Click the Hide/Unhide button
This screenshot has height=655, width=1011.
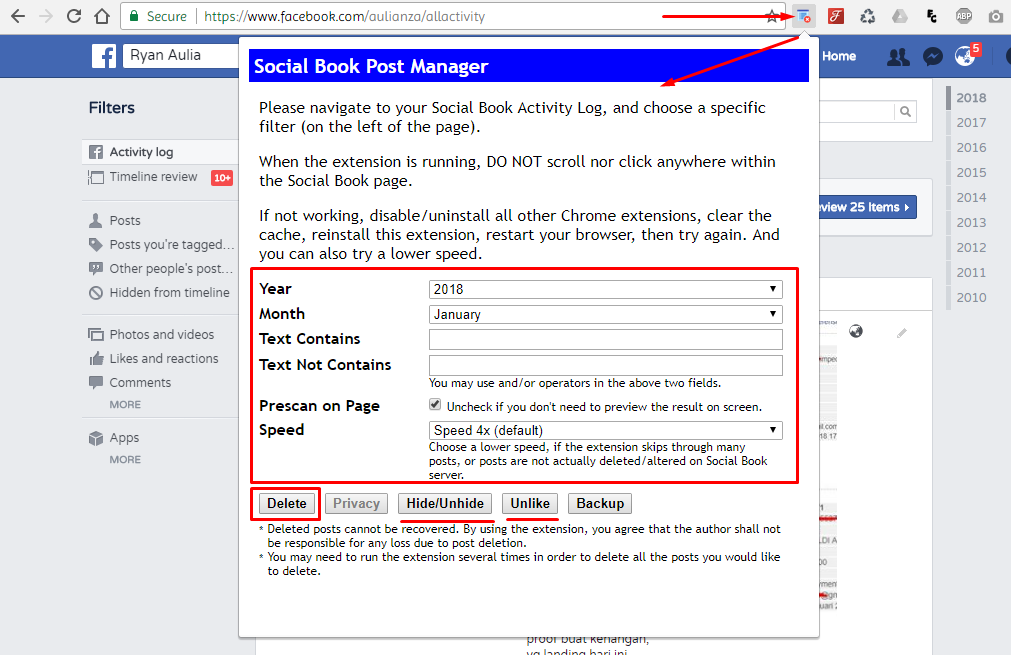point(445,503)
